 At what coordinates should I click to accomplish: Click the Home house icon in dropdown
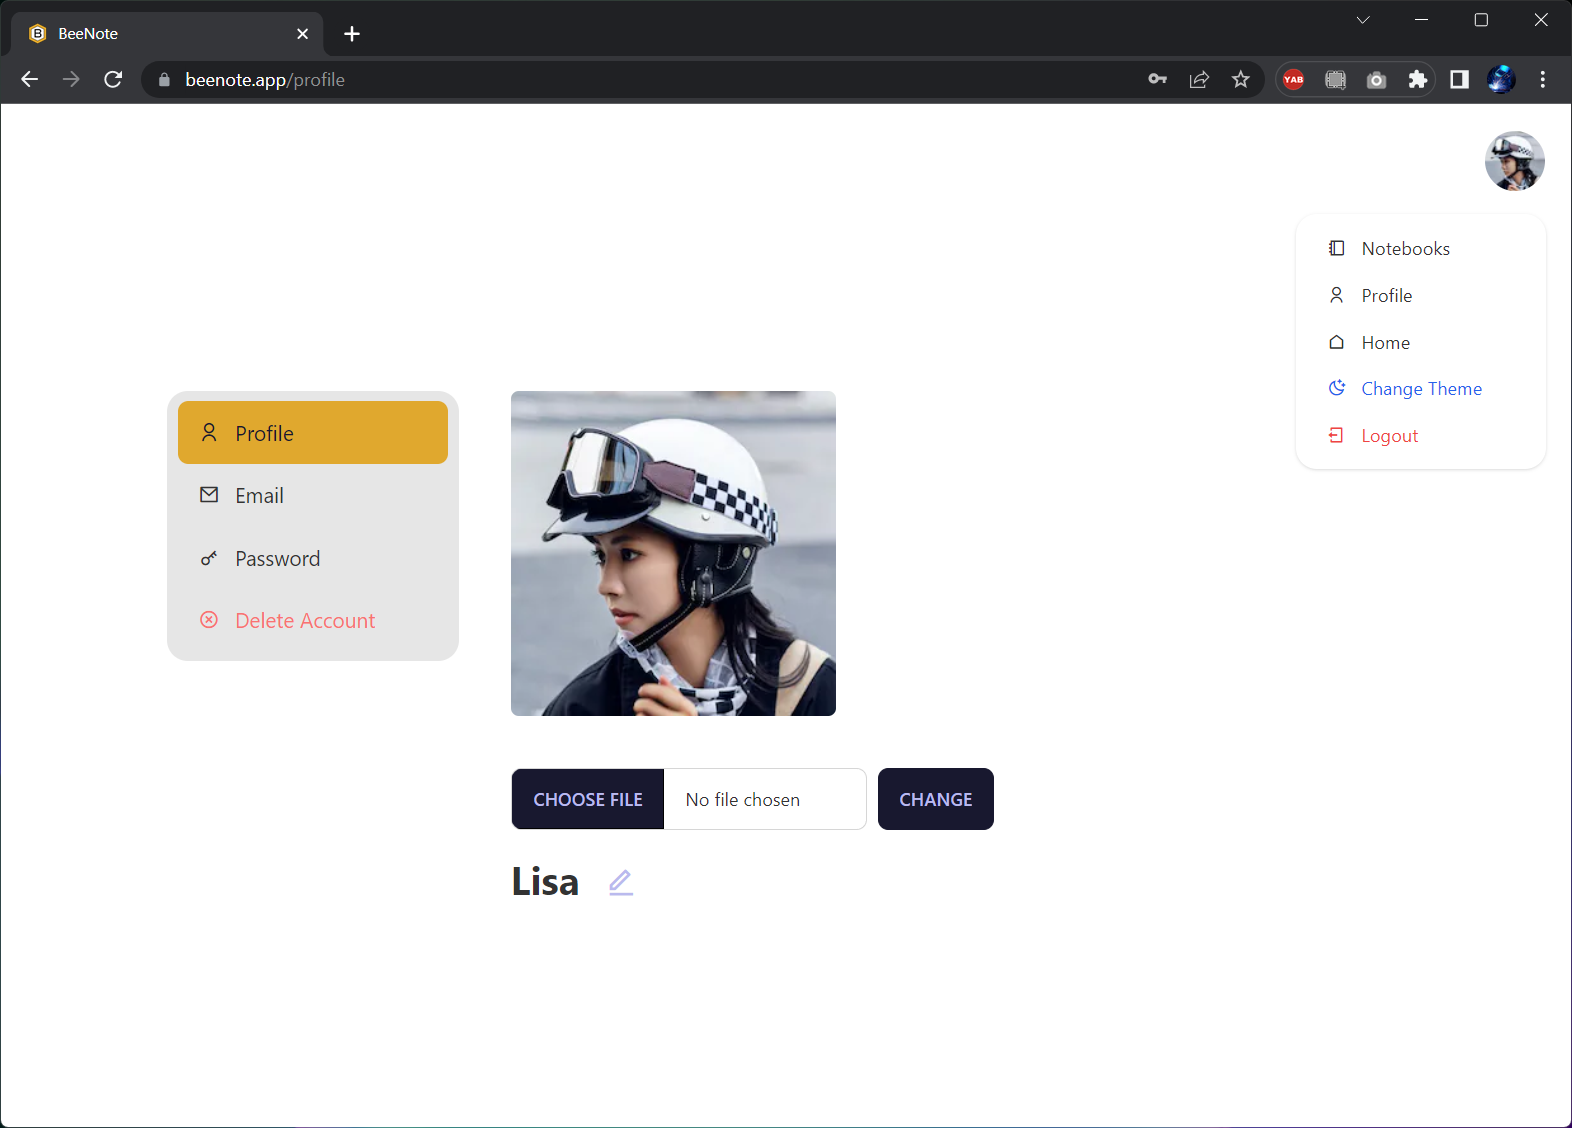[x=1336, y=342]
